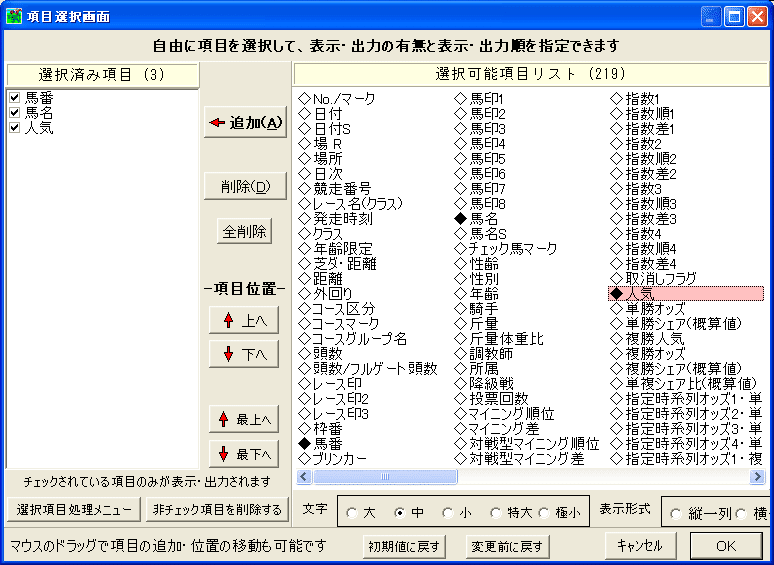The width and height of the screenshot is (774, 565).
Task: Select the 複勝人気 item
Action: click(x=647, y=339)
